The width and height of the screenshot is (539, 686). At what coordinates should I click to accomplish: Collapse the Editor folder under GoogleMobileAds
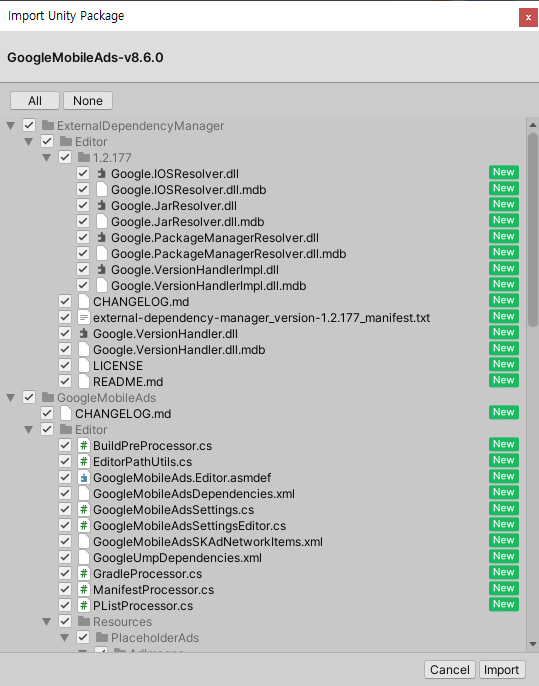pyautogui.click(x=29, y=430)
